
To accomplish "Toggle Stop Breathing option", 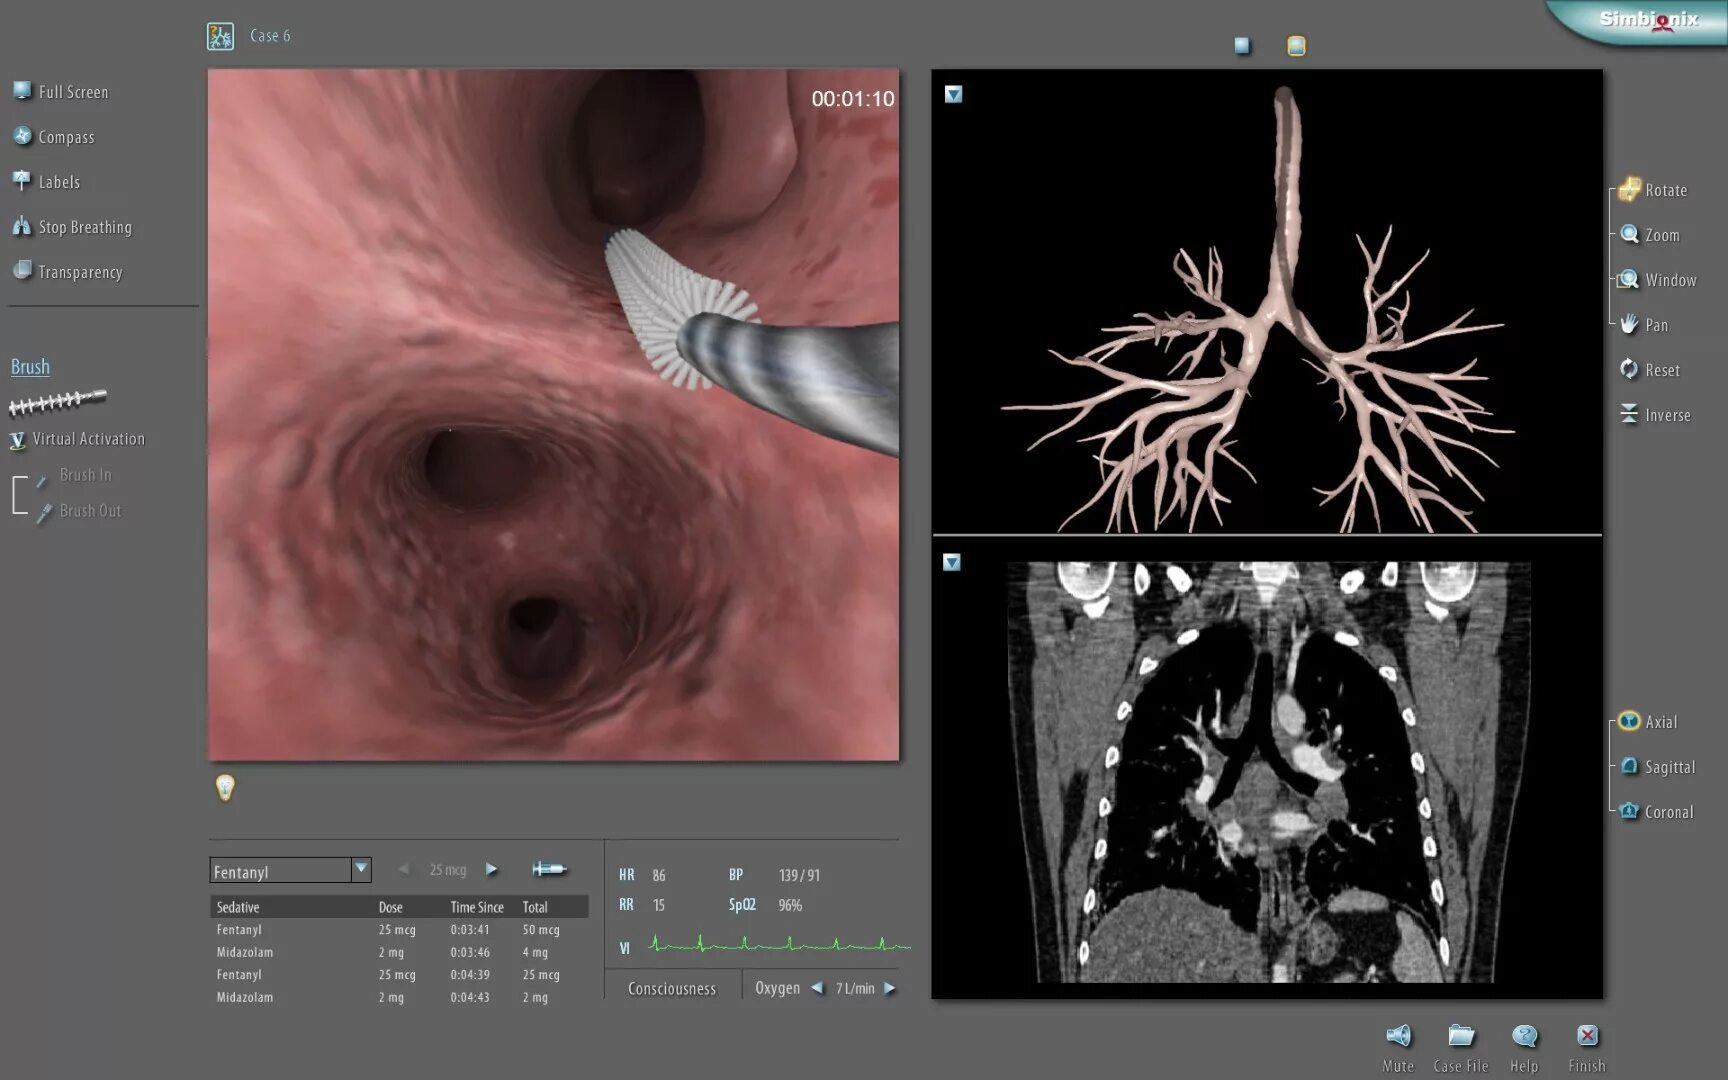I will [x=22, y=226].
